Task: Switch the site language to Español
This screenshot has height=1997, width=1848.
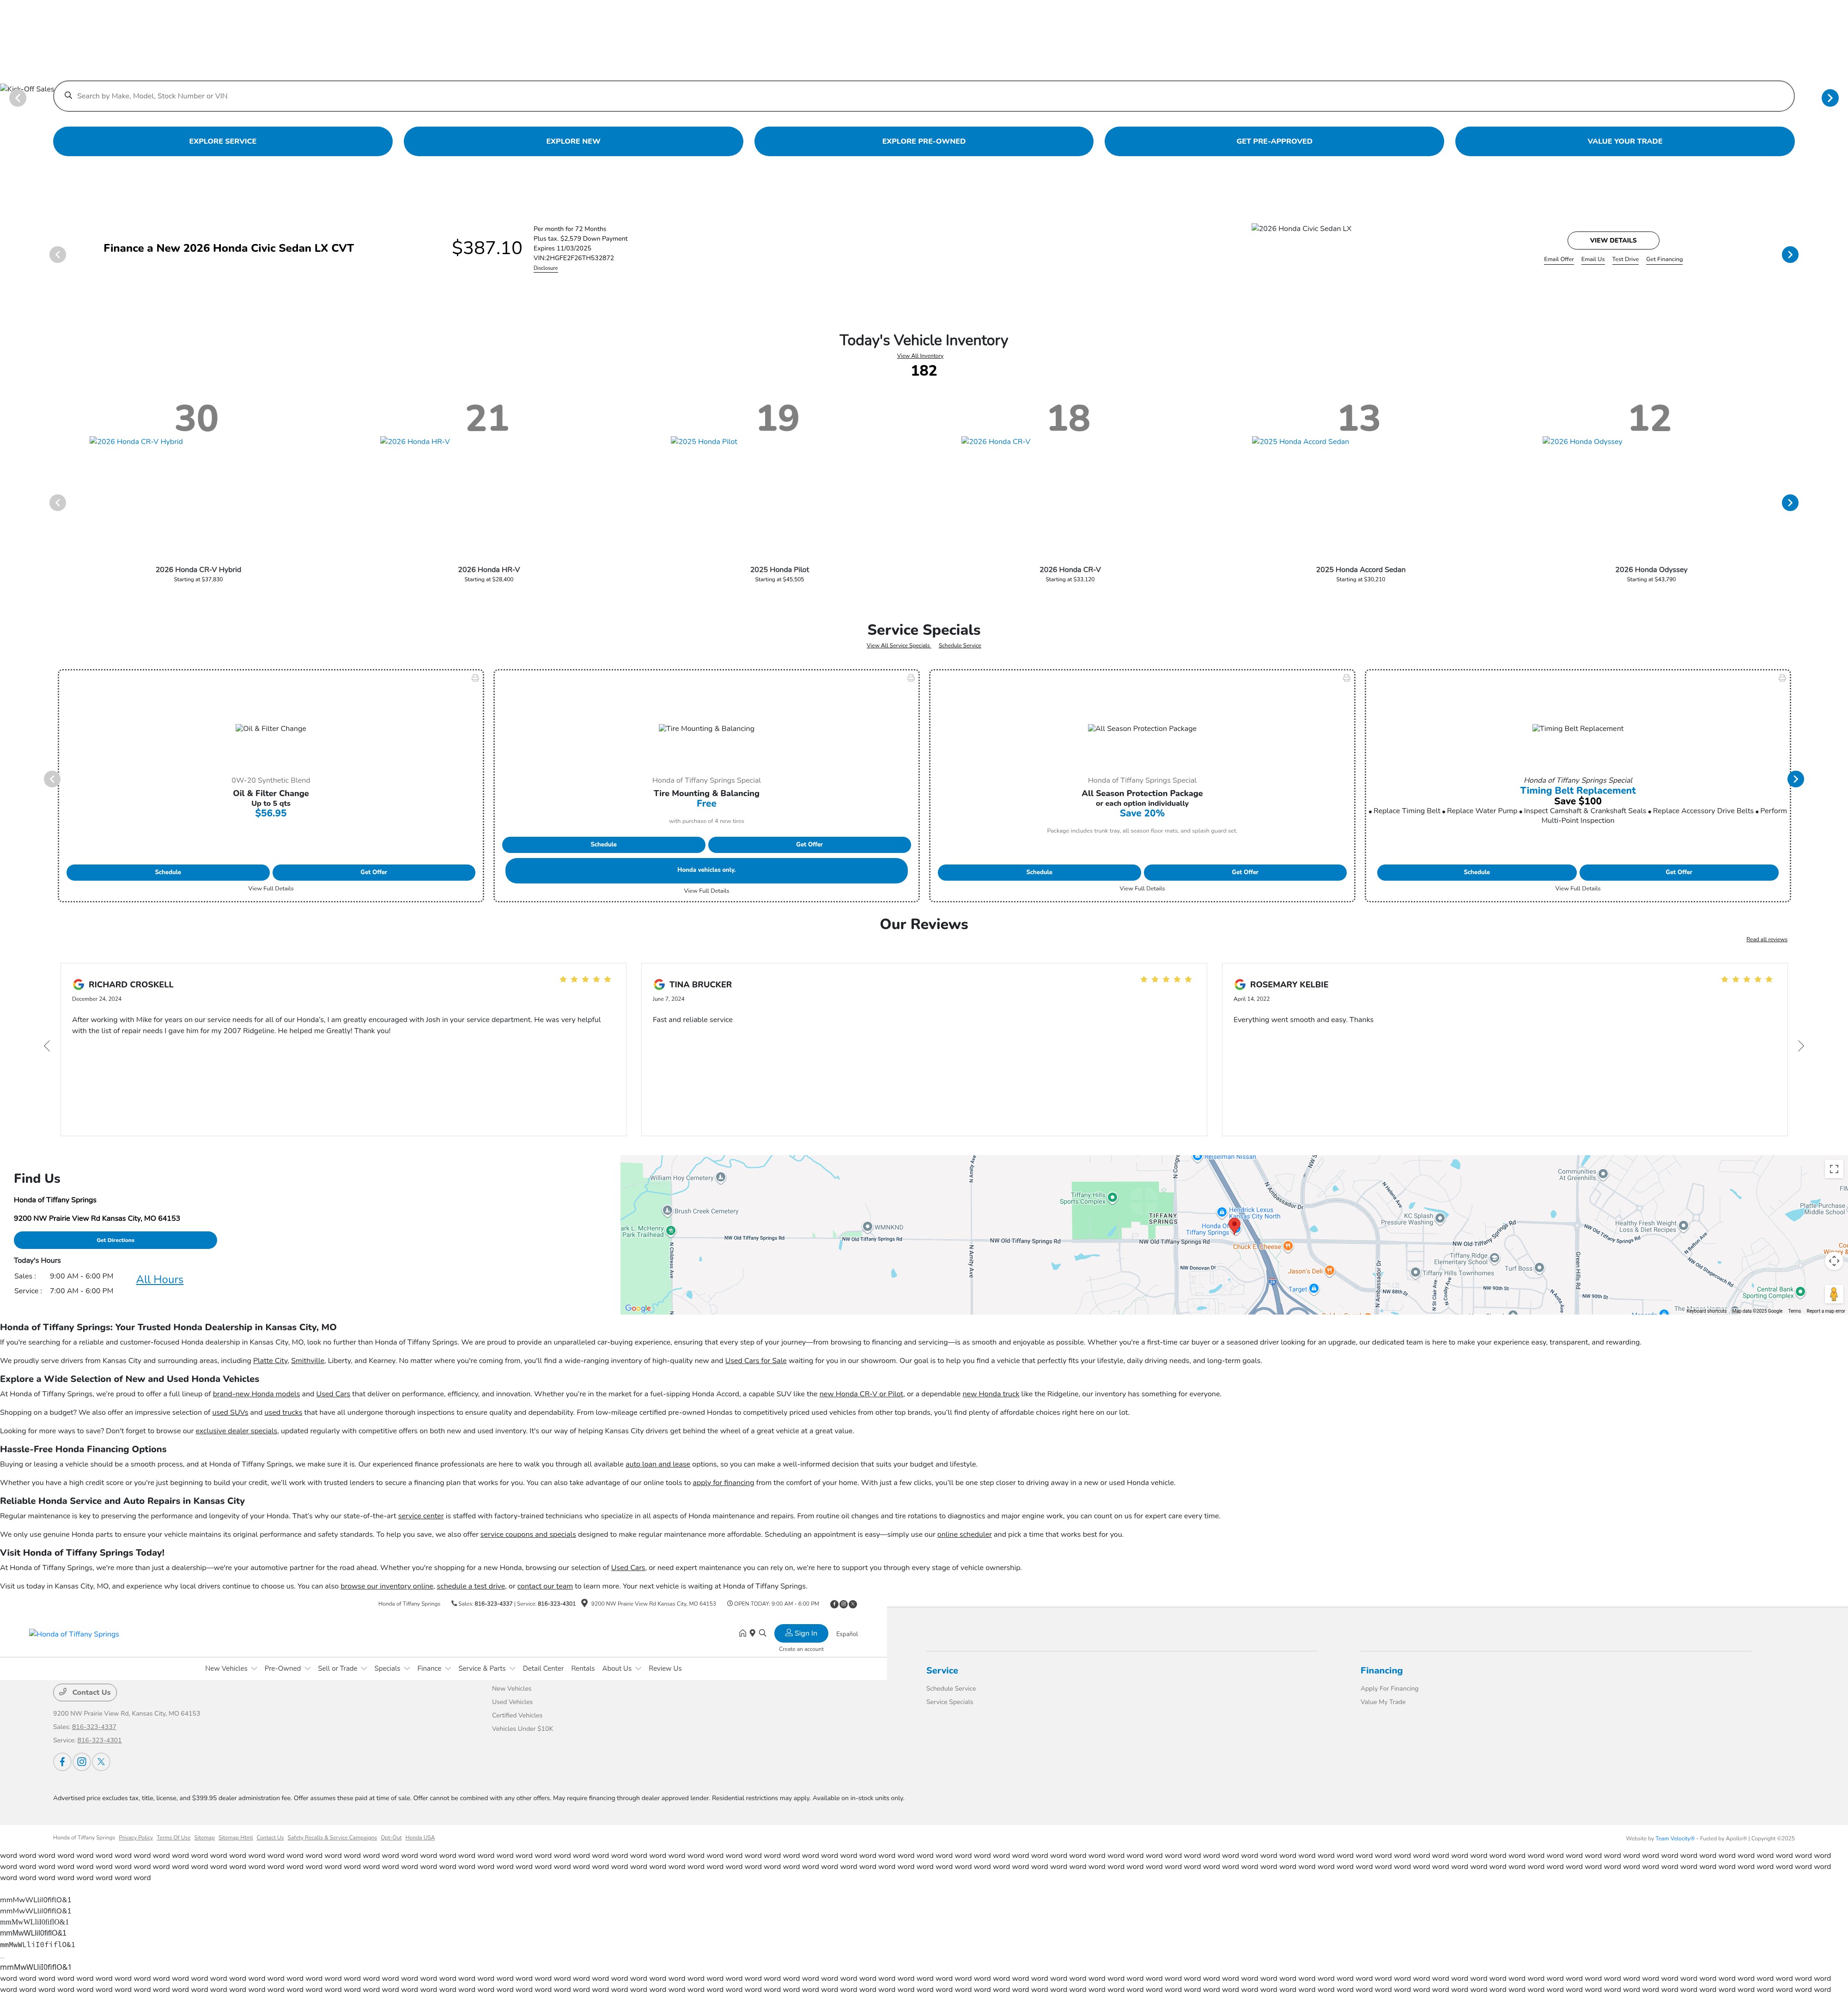Action: [847, 1634]
